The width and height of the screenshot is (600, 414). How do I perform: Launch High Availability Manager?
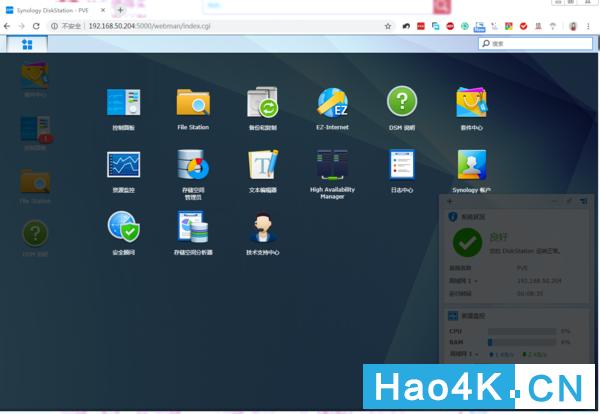332,165
